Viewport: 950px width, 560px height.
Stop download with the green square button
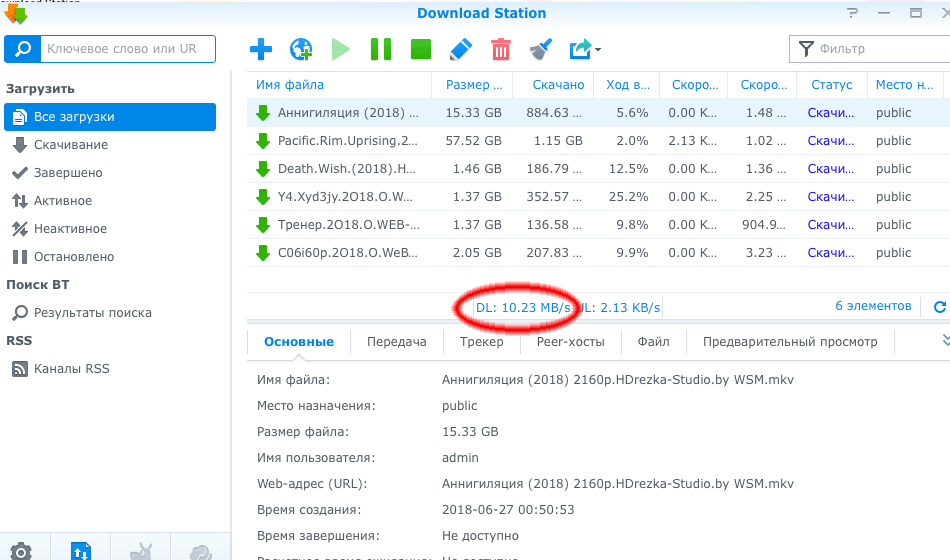click(421, 49)
